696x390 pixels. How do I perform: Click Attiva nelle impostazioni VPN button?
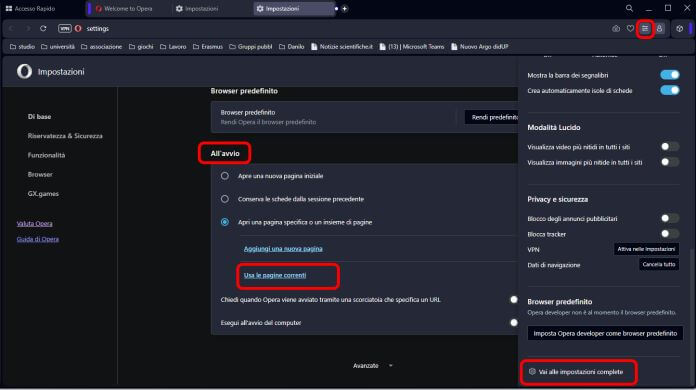coord(646,249)
